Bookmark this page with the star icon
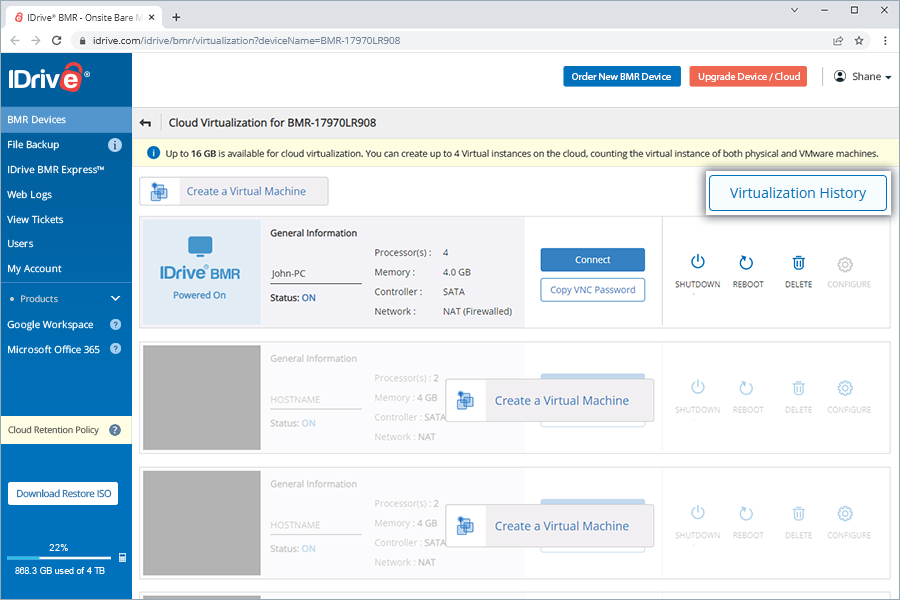The width and height of the screenshot is (900, 600). 859,41
